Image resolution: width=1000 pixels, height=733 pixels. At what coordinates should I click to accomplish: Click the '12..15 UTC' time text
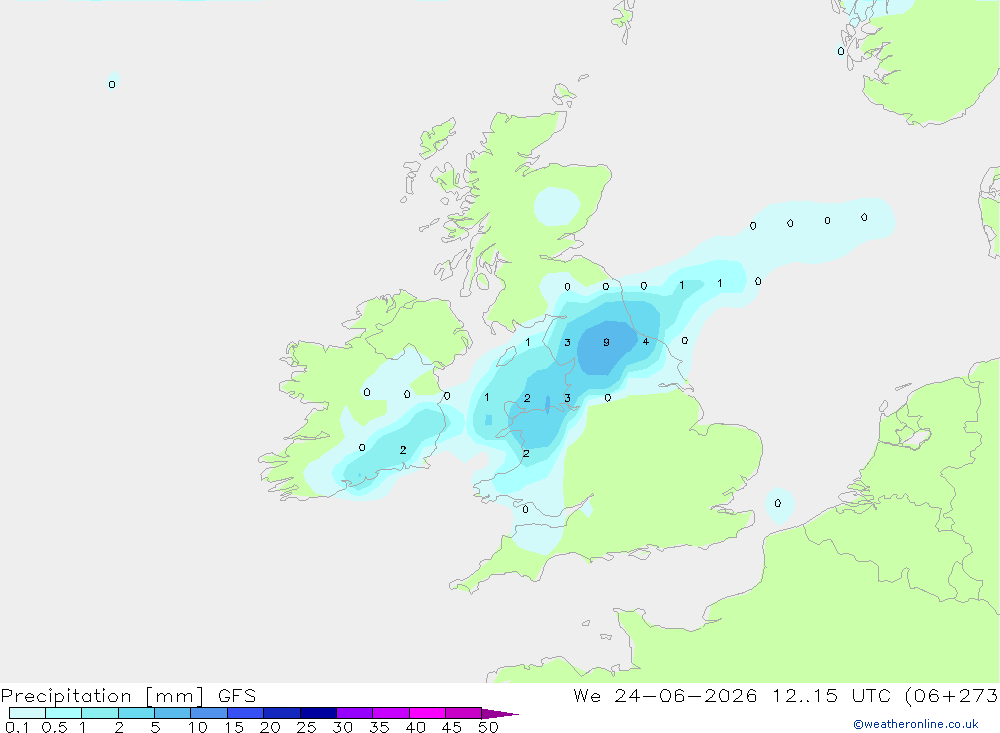click(831, 696)
